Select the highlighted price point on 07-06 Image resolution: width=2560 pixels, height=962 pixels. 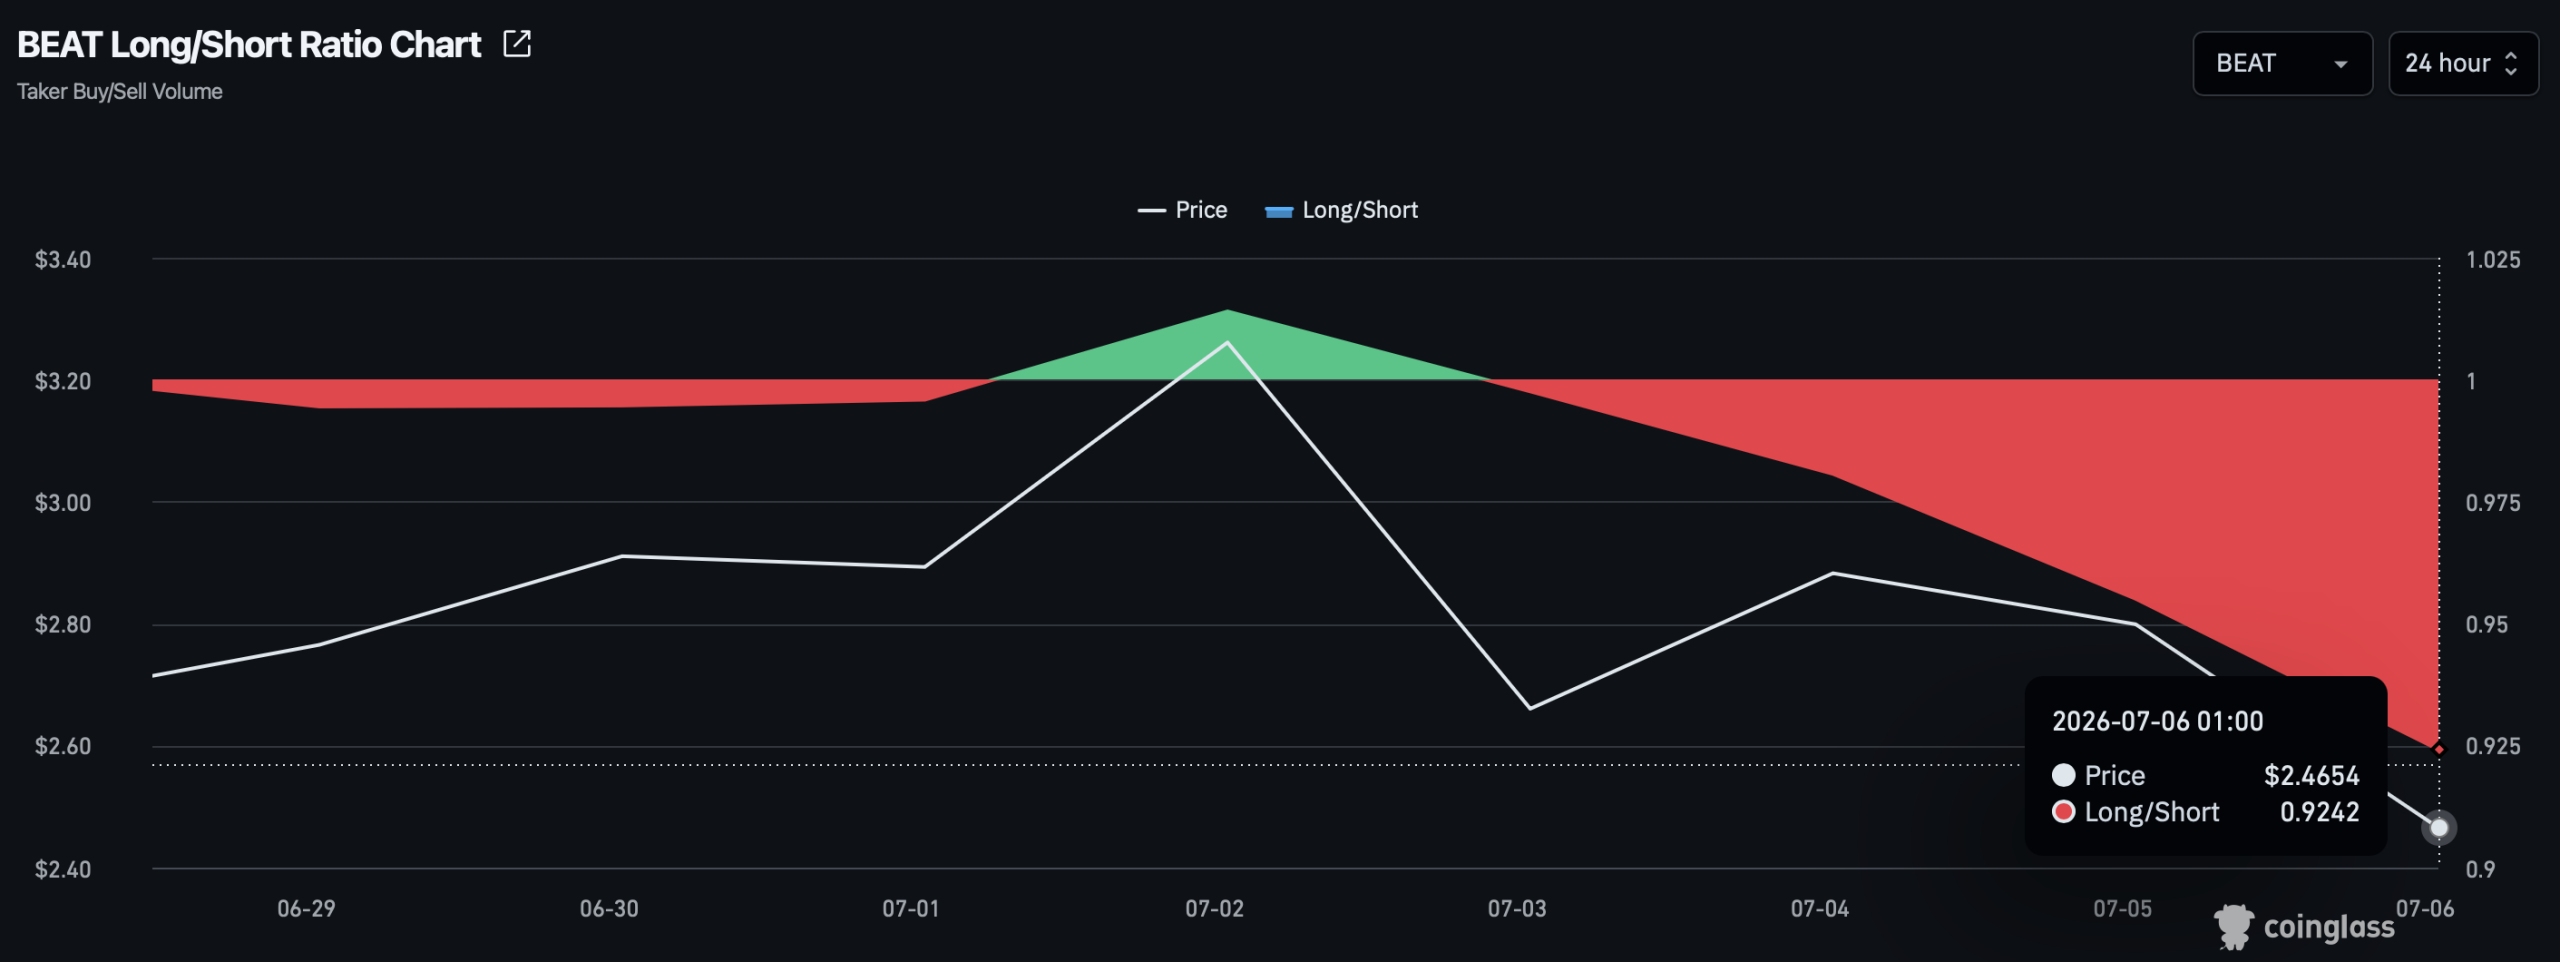tap(2439, 828)
